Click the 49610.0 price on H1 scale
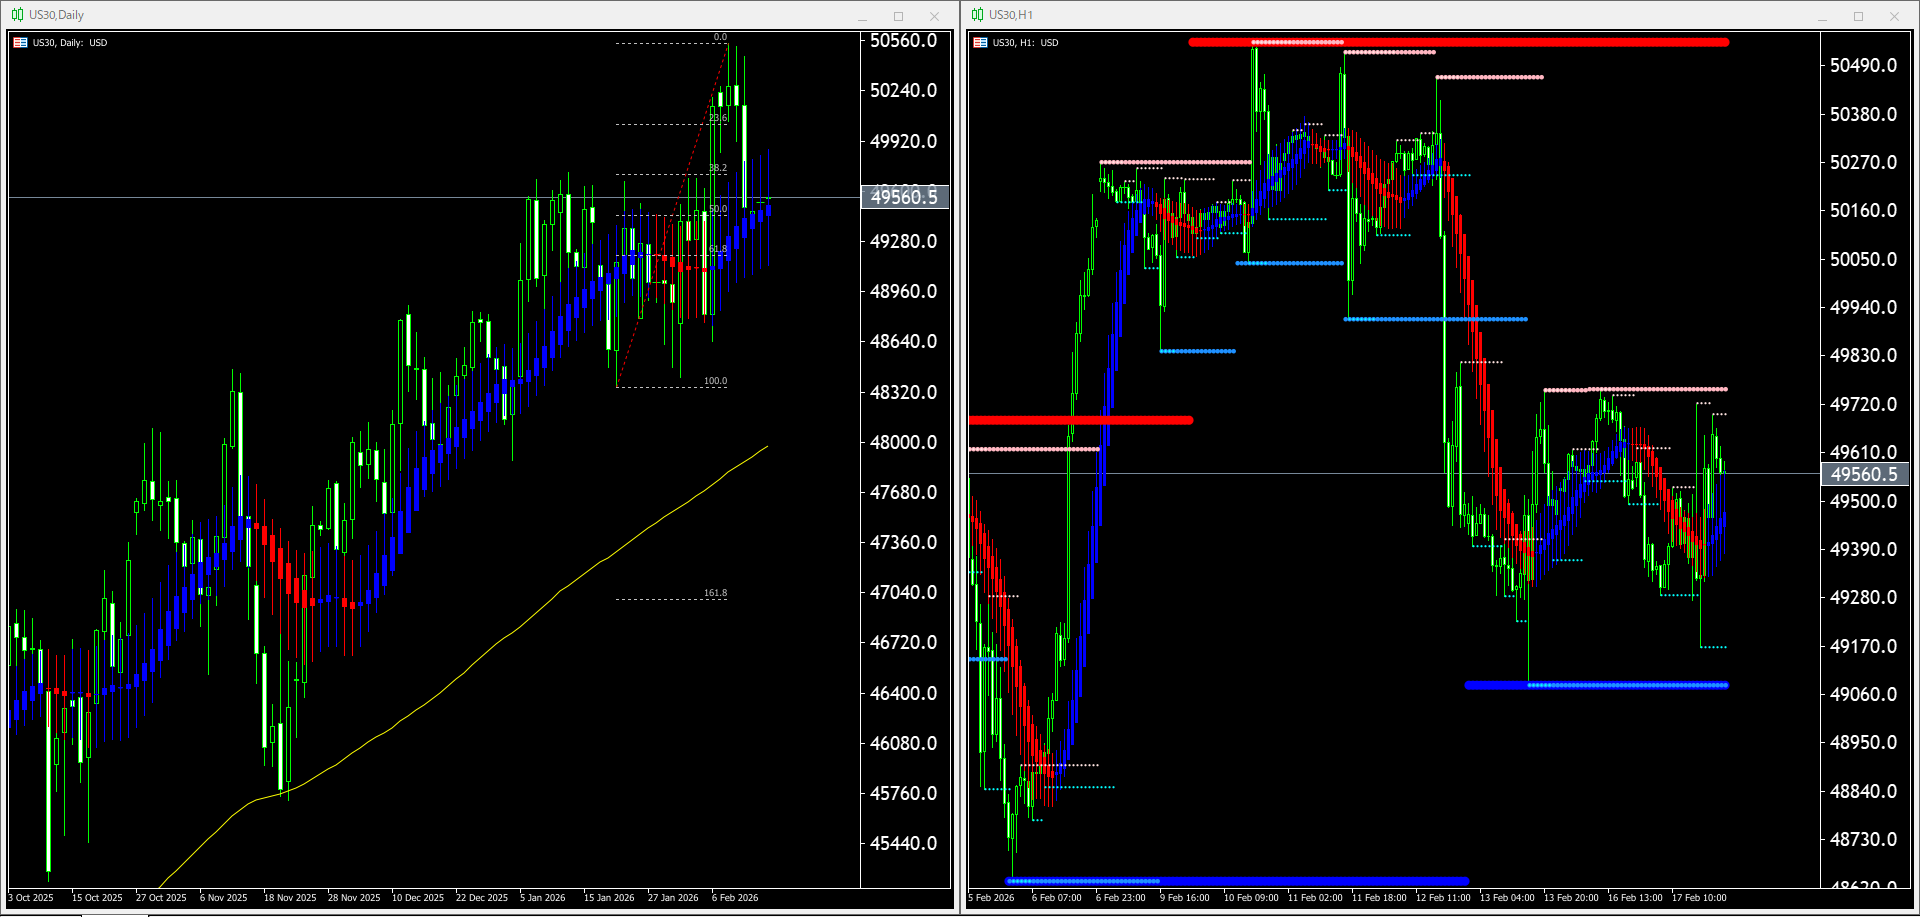The height and width of the screenshot is (917, 1920). pyautogui.click(x=1864, y=453)
